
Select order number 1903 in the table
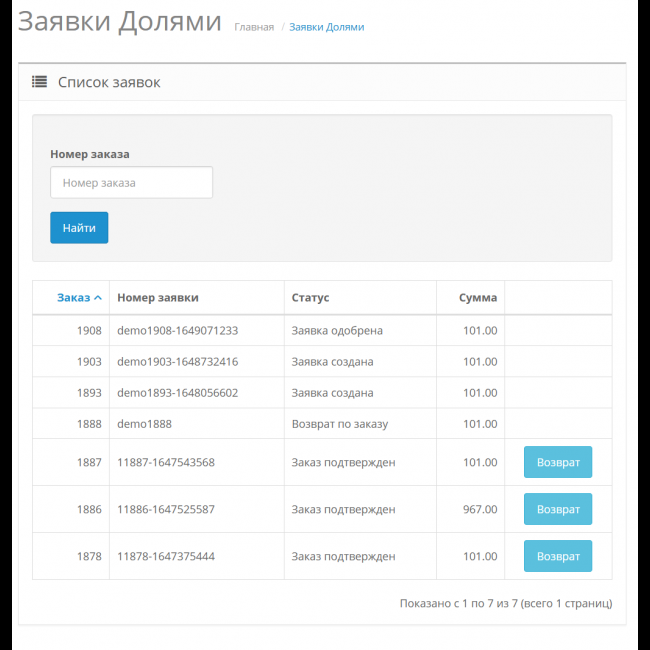(x=89, y=362)
